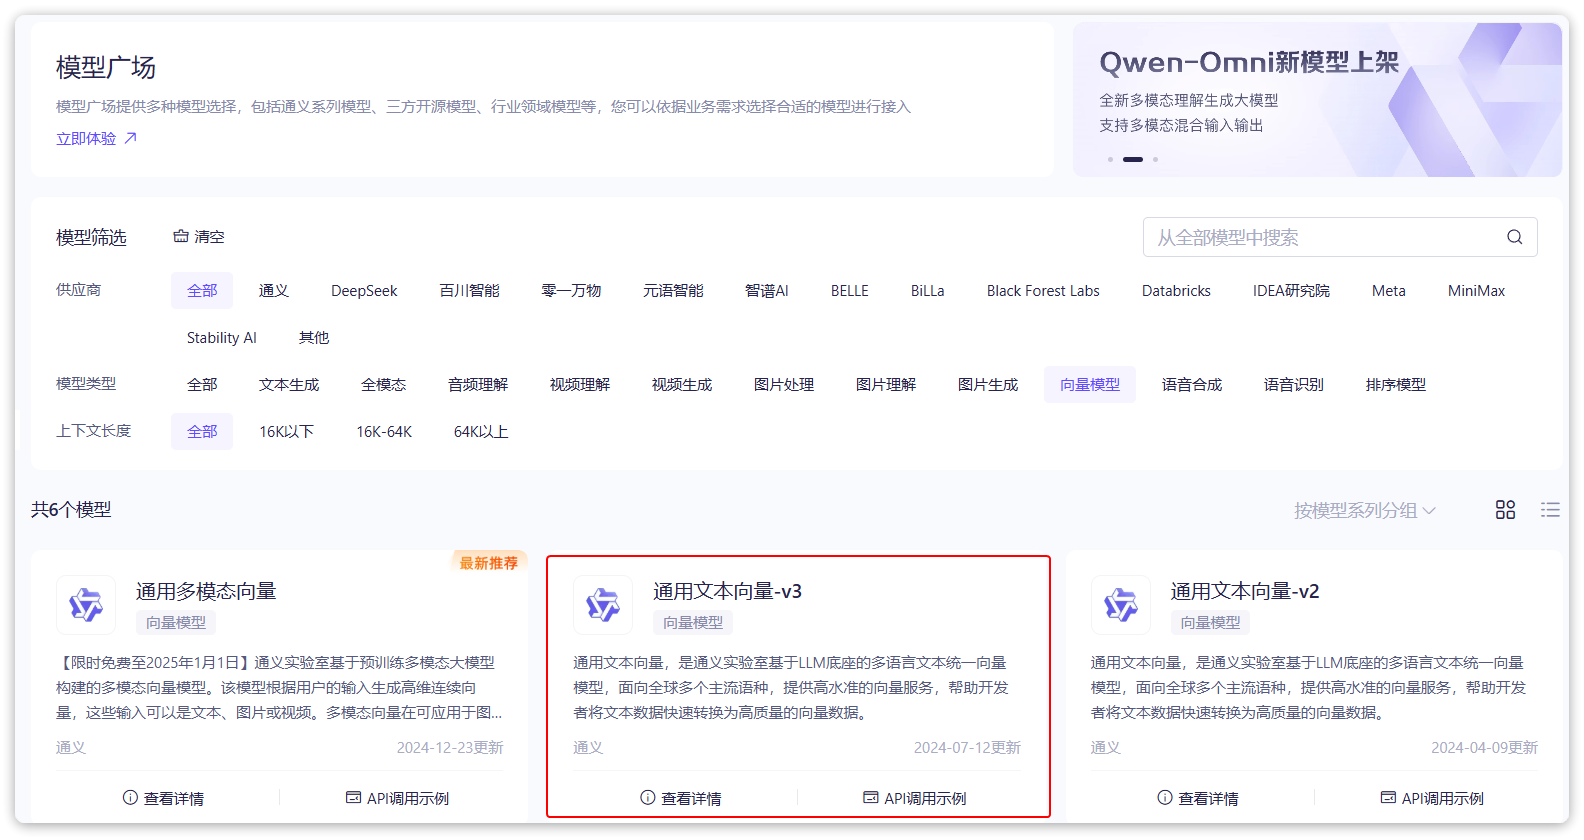Select the DeepSeek supplier filter

[x=364, y=291]
